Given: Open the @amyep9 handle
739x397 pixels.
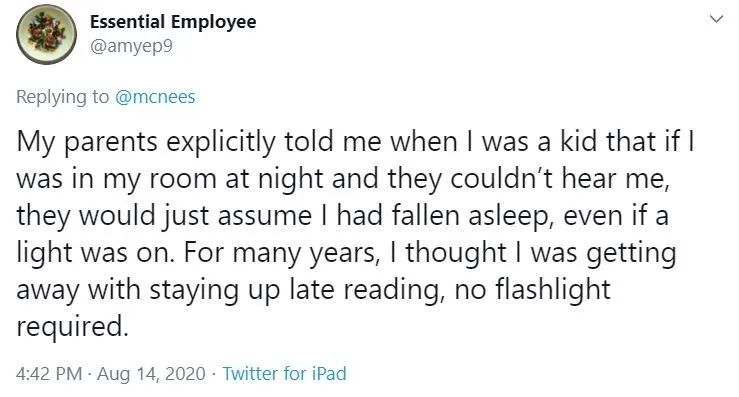Looking at the screenshot, I should (x=131, y=46).
